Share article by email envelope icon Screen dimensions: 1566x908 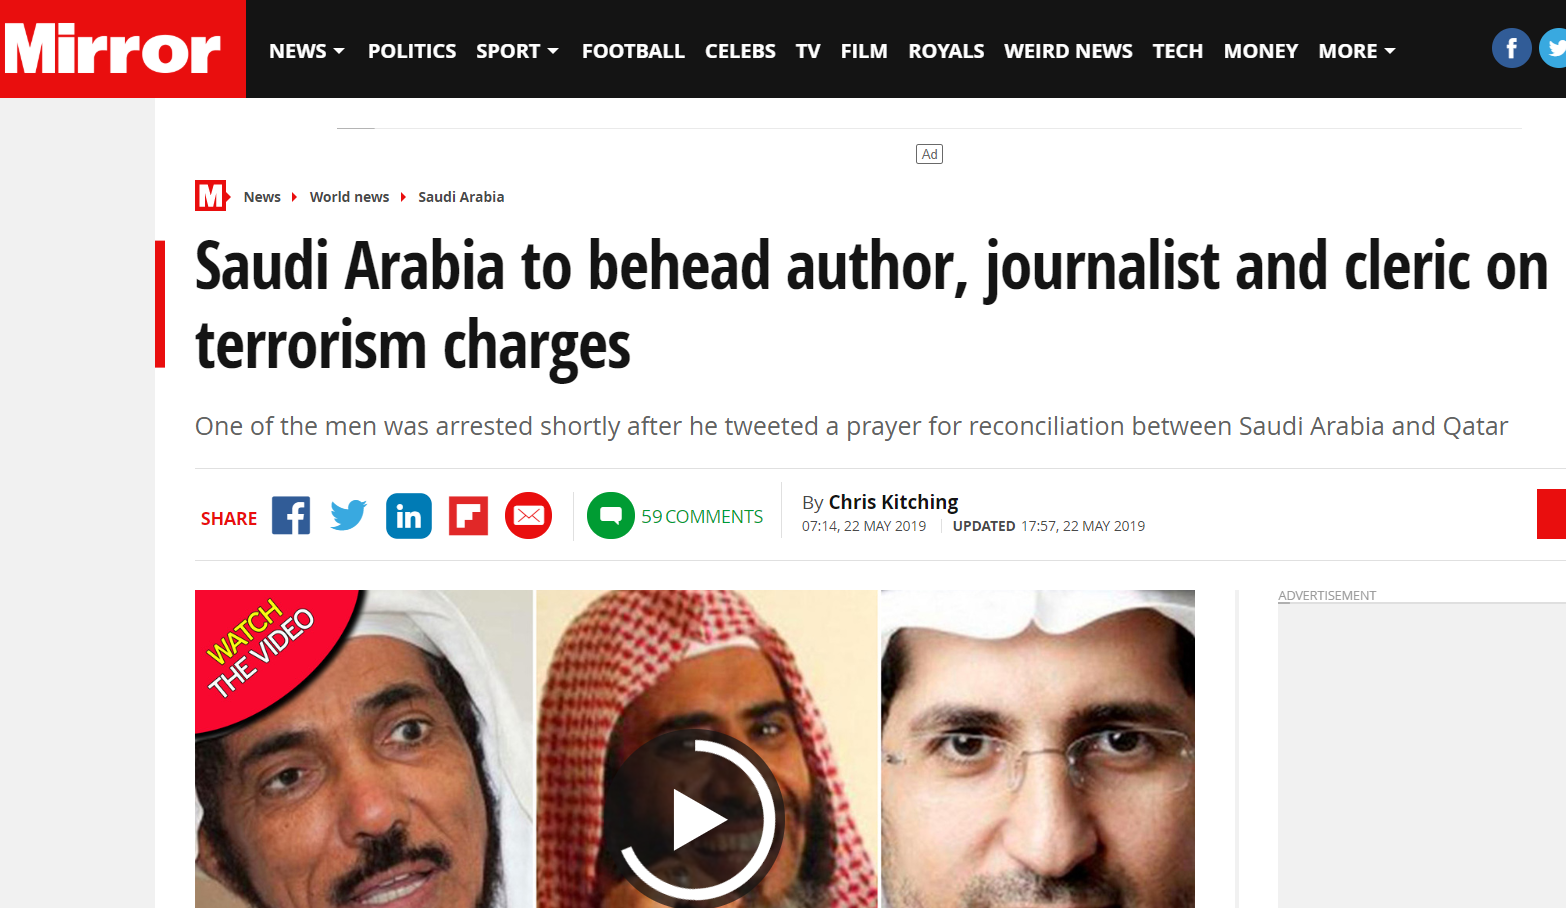529,516
